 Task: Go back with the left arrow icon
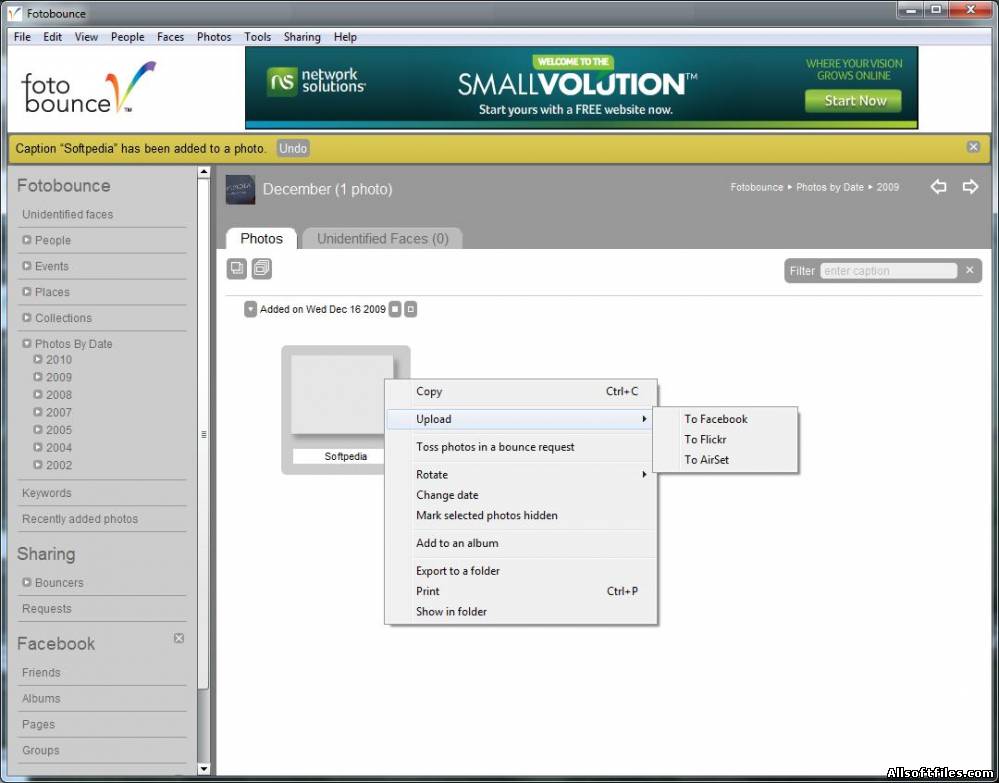pyautogui.click(x=938, y=187)
